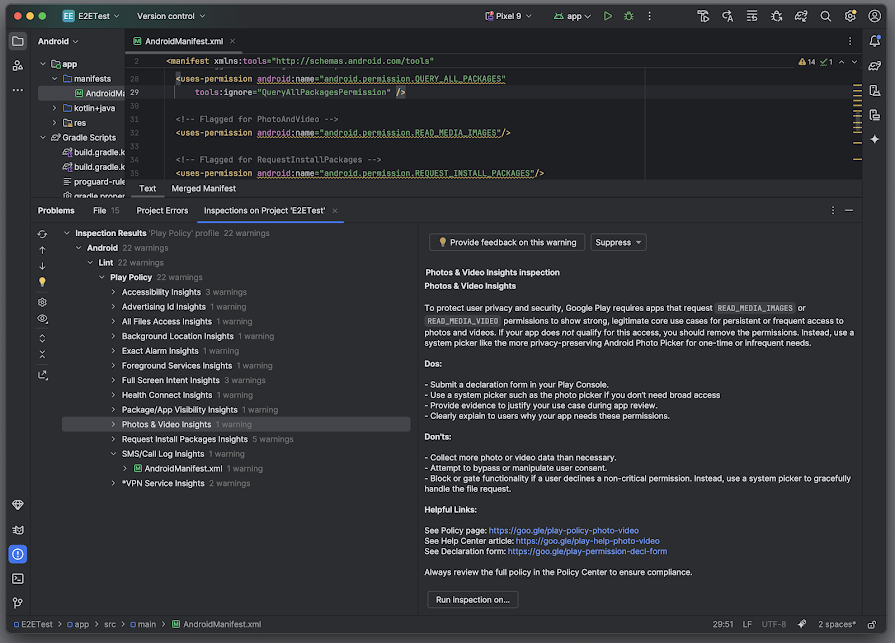Toggle the eye preview icon in inspections toolbar
895x643 pixels.
[x=42, y=318]
